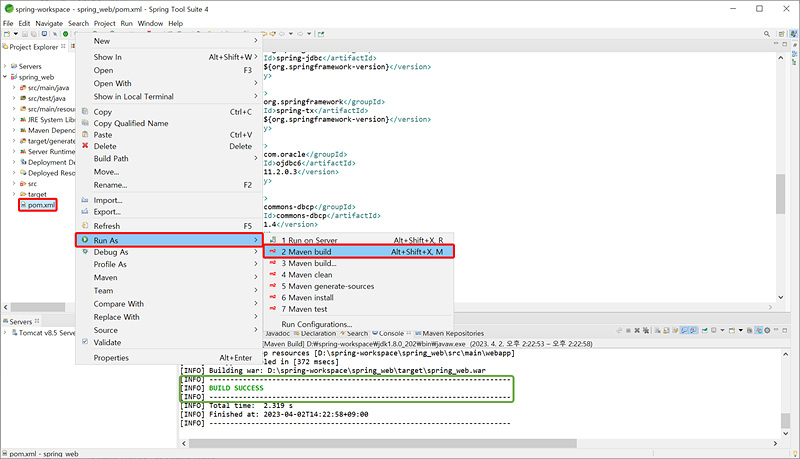Maximize the Console view panel

785,330
